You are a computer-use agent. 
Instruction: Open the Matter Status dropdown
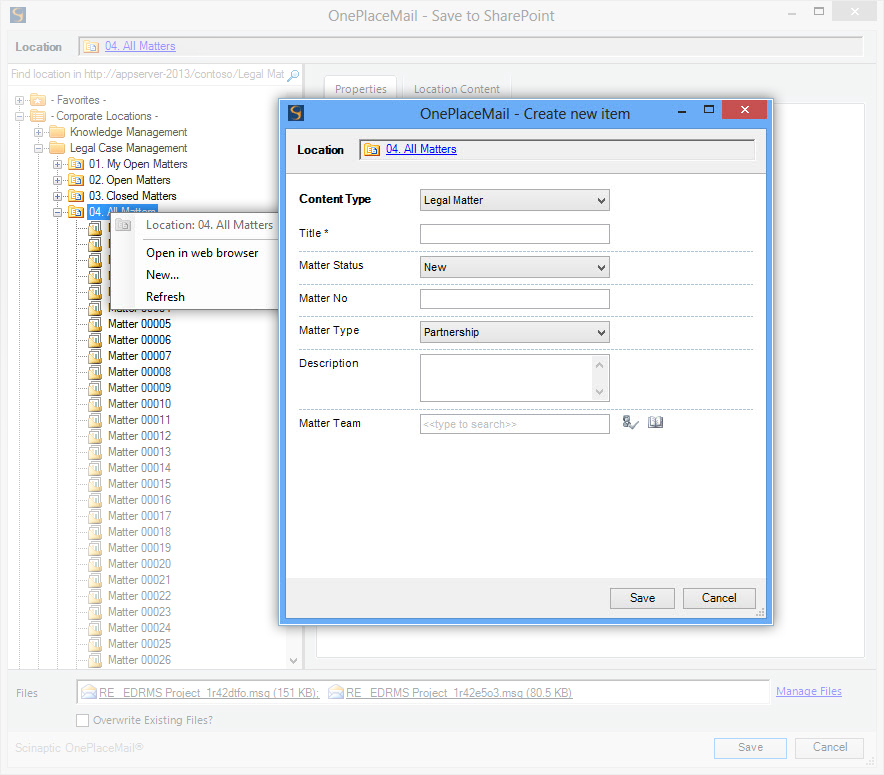point(602,267)
